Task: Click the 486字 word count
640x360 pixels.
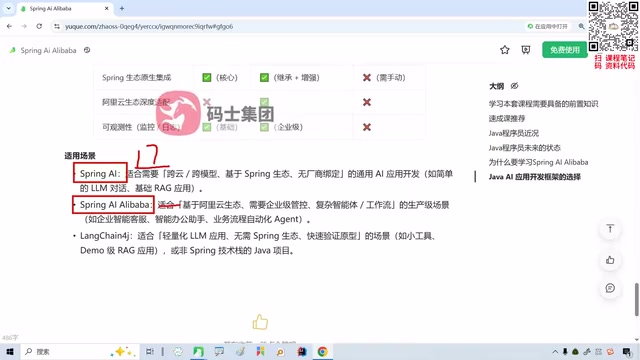Action: tap(10, 338)
